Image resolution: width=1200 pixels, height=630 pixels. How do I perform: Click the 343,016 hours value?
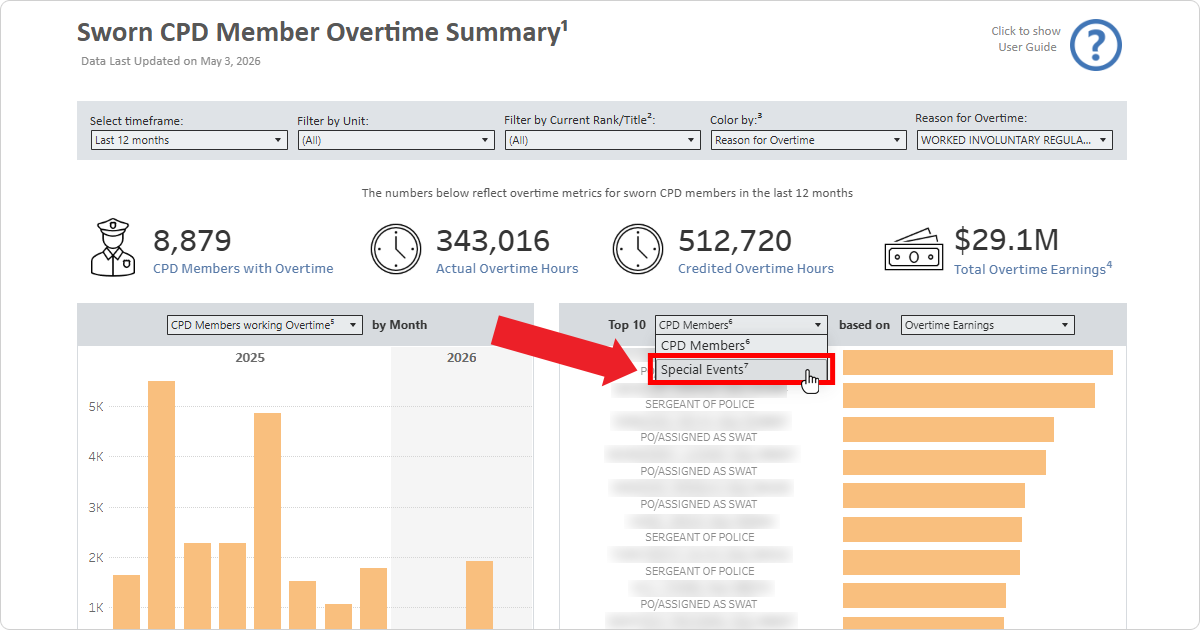[x=493, y=241]
